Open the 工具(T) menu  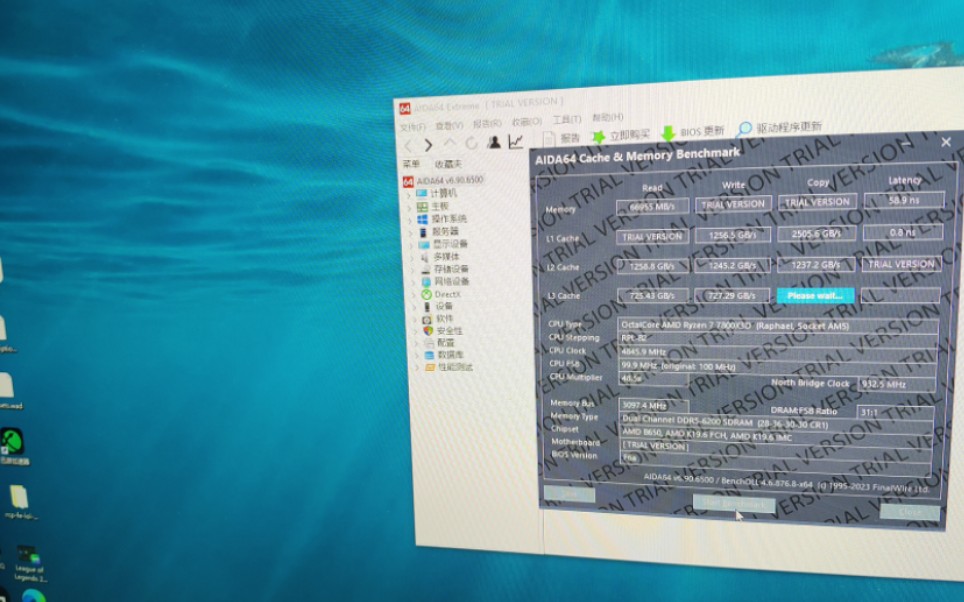(566, 119)
